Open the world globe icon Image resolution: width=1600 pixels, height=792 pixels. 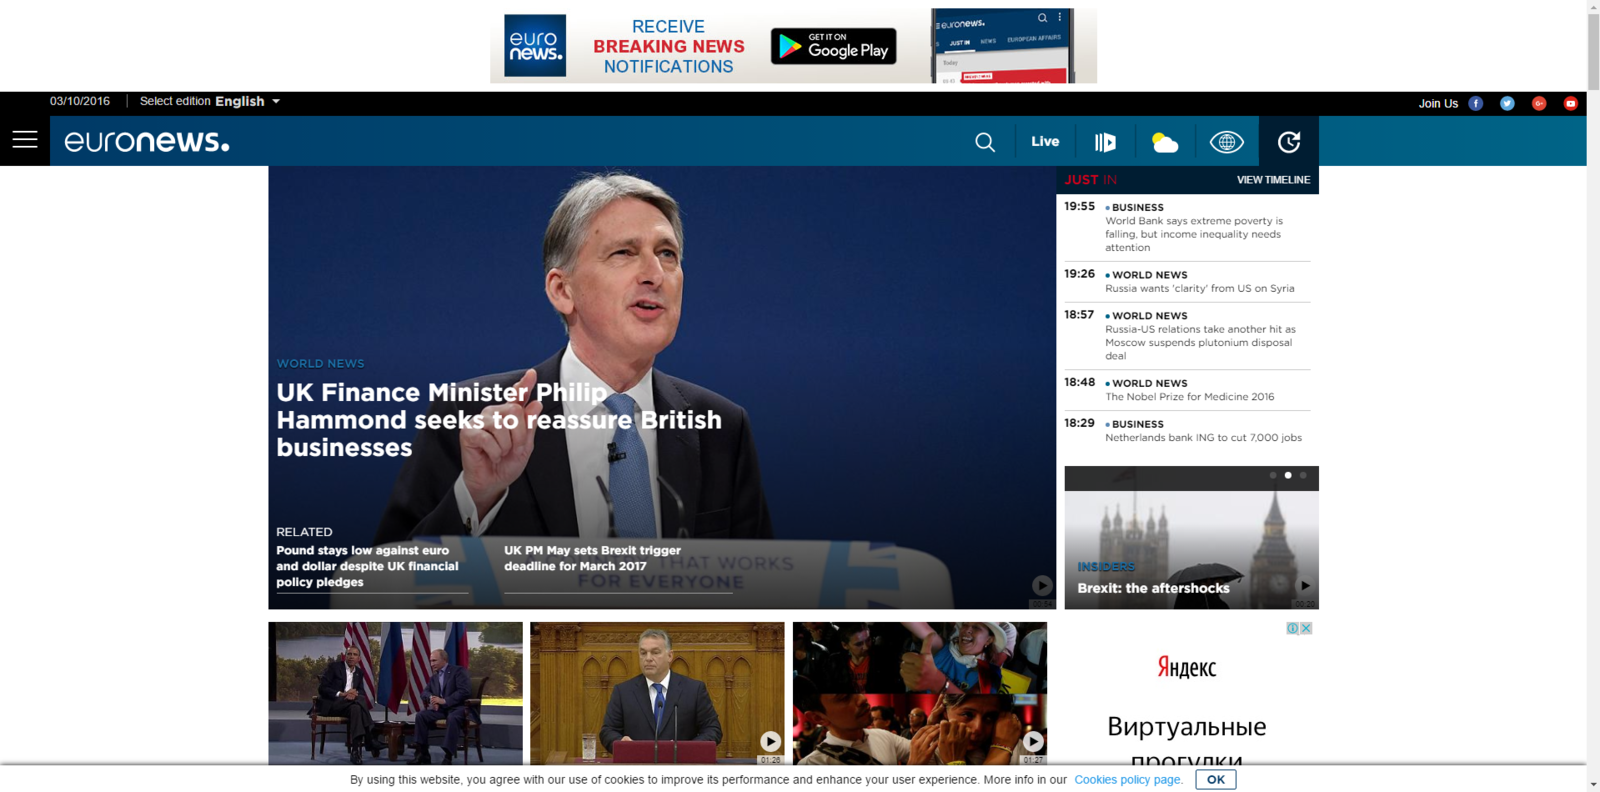click(x=1226, y=142)
